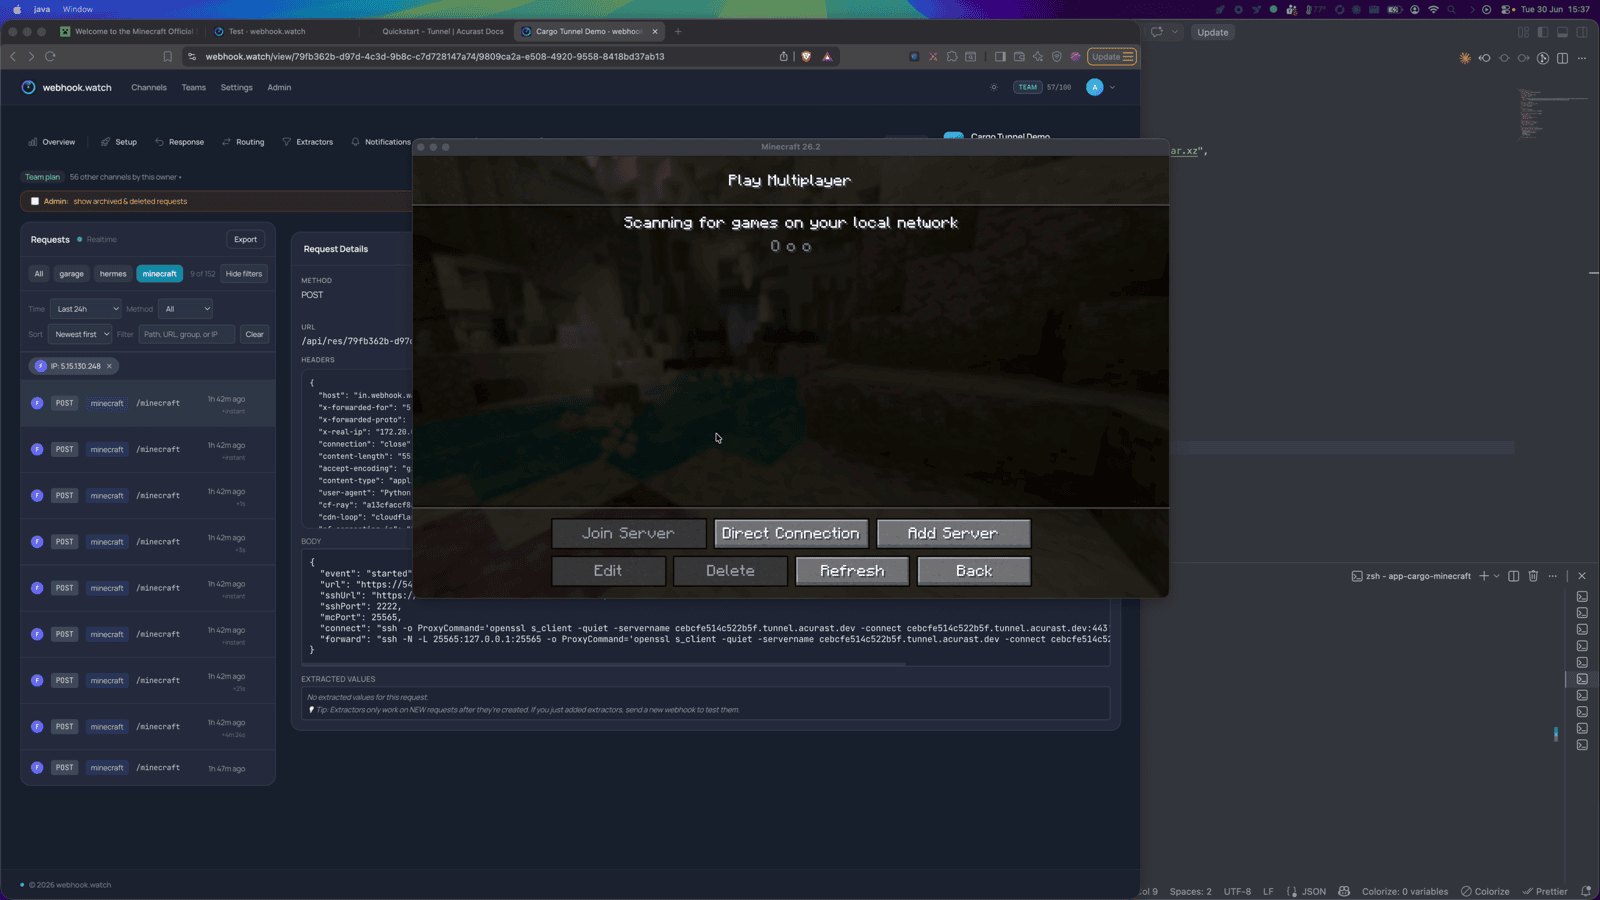Close the VS Code terminal panel
The height and width of the screenshot is (900, 1600).
click(1582, 576)
